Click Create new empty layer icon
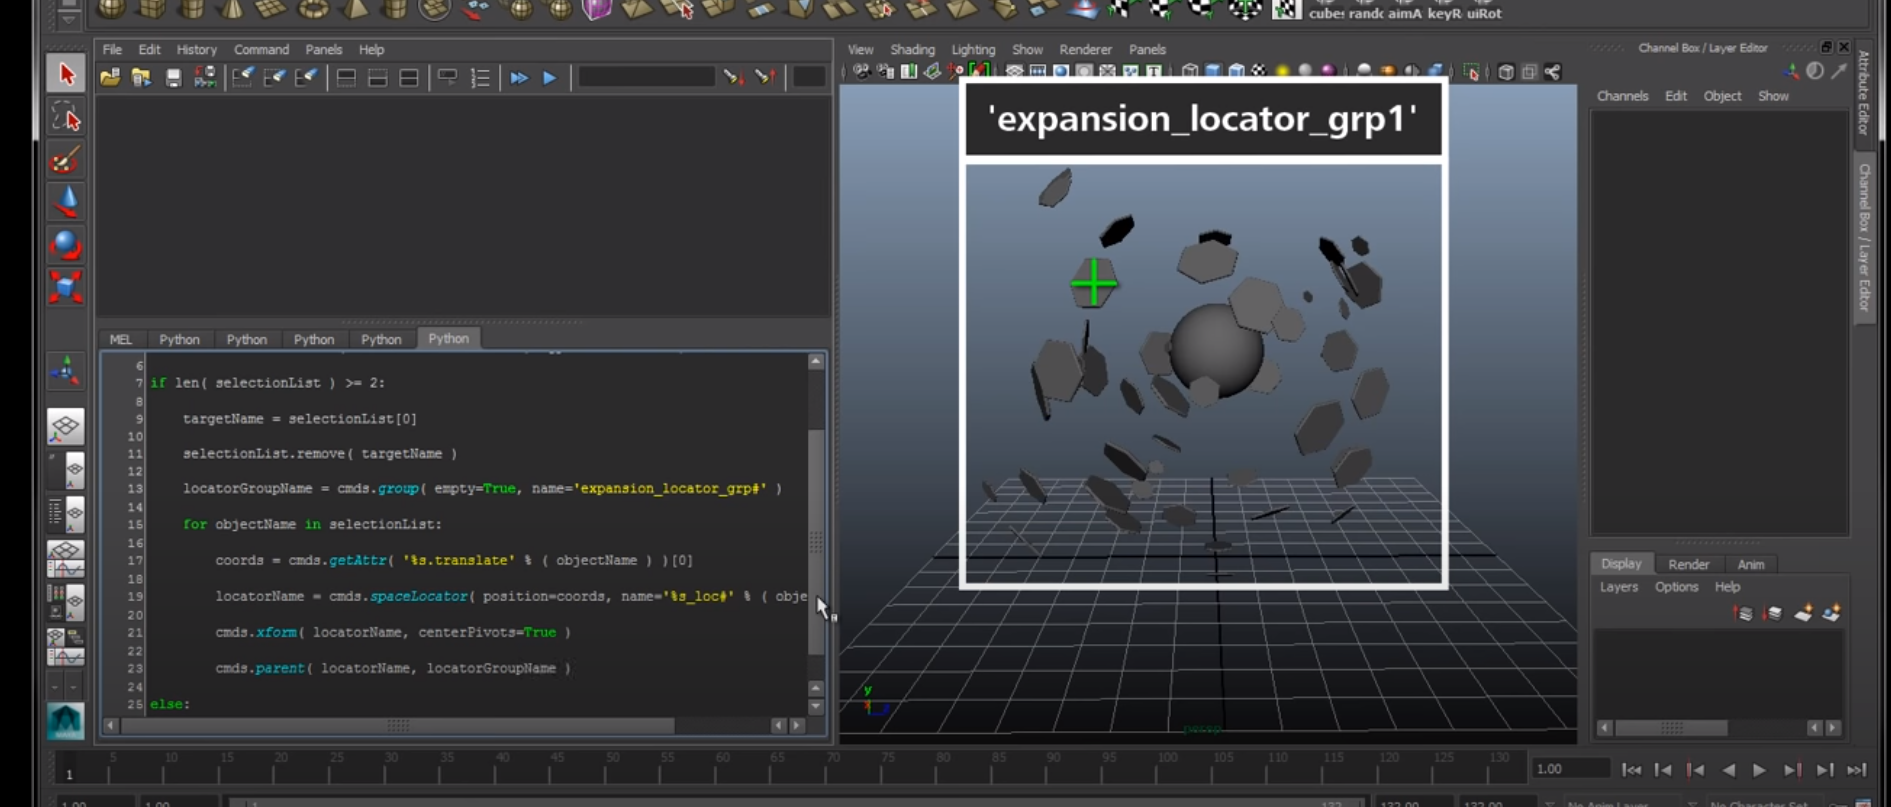1891x807 pixels. pos(1803,613)
